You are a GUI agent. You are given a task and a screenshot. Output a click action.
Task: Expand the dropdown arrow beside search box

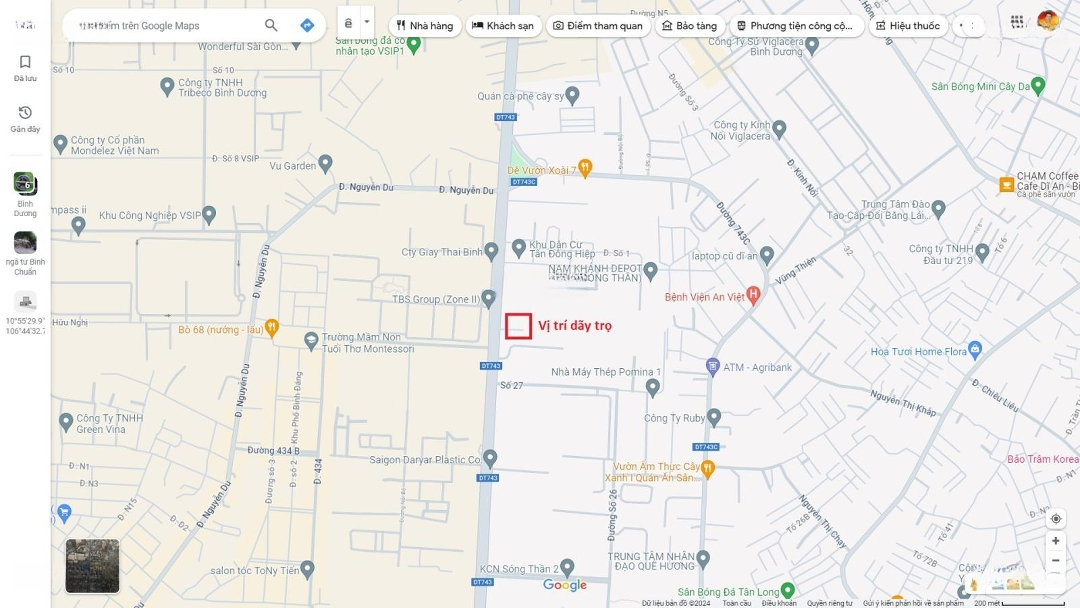[367, 22]
